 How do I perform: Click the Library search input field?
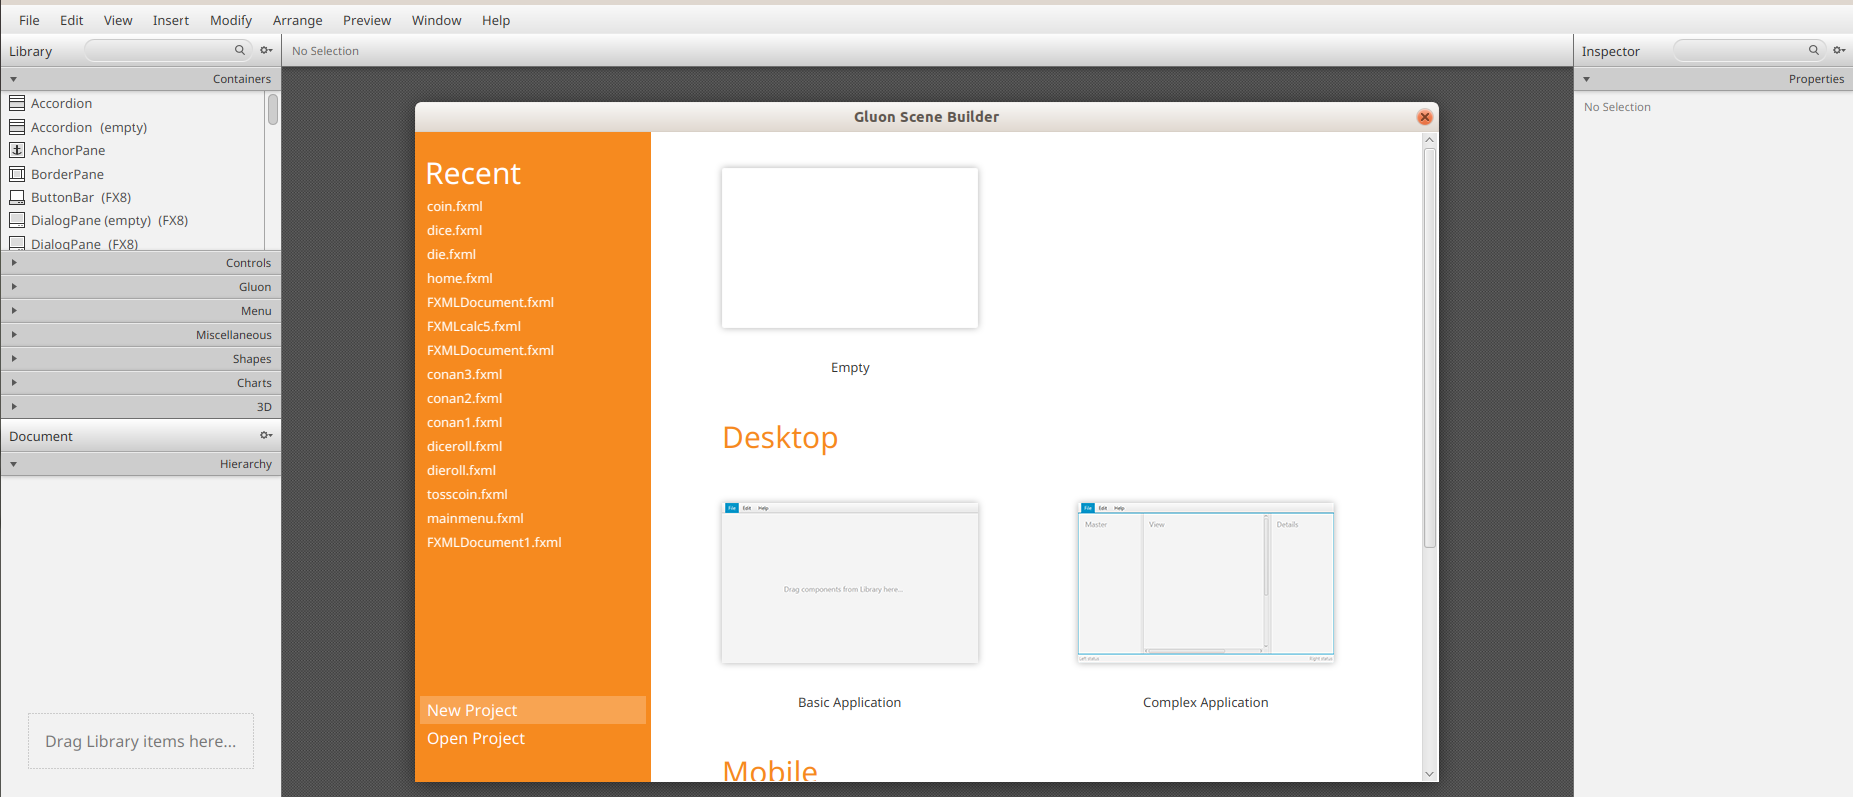pyautogui.click(x=158, y=50)
